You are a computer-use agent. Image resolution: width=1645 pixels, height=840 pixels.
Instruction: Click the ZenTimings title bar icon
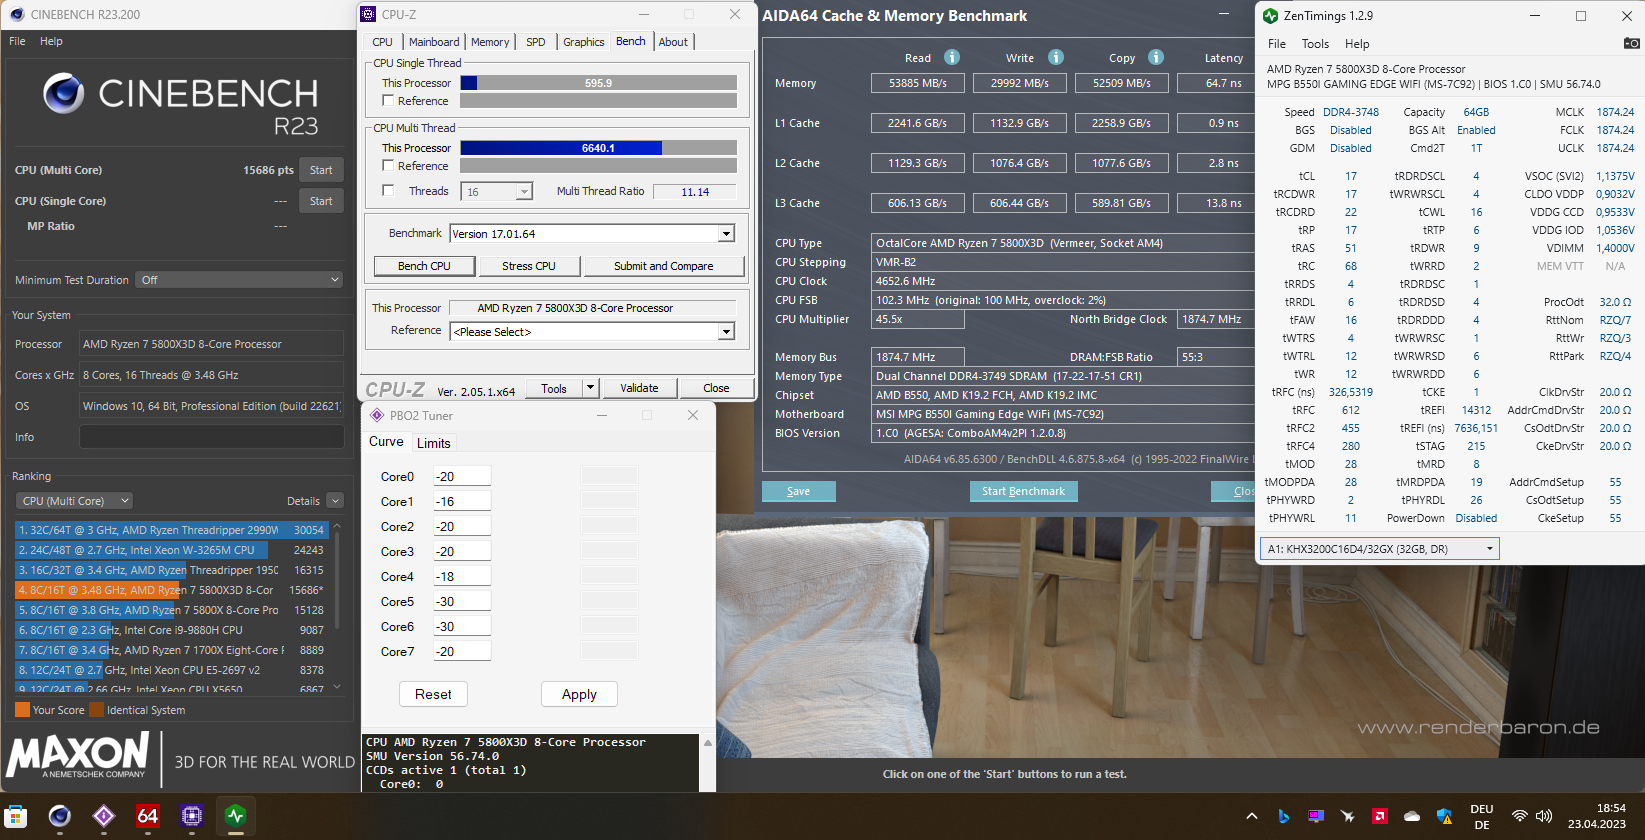pyautogui.click(x=1270, y=16)
